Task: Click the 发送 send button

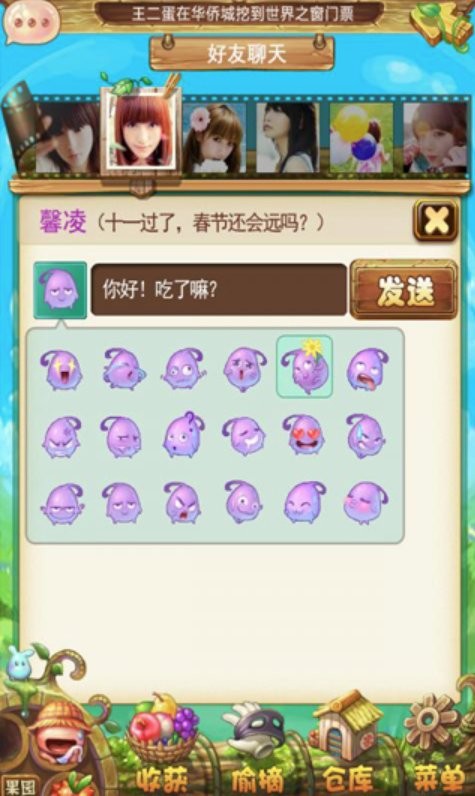Action: coord(404,290)
